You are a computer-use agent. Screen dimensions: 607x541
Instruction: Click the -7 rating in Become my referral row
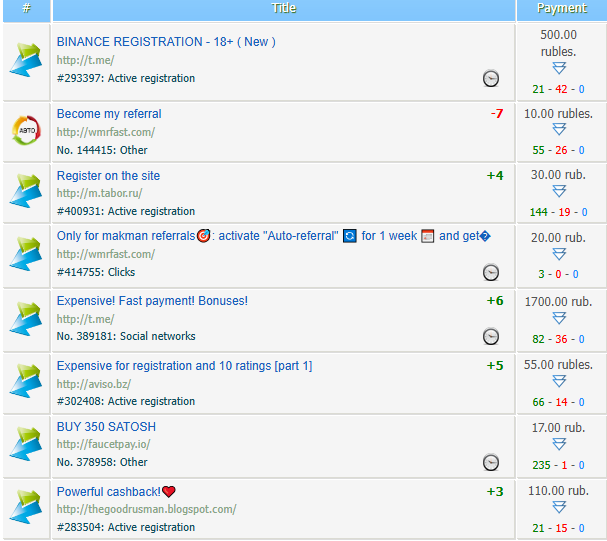click(x=497, y=114)
